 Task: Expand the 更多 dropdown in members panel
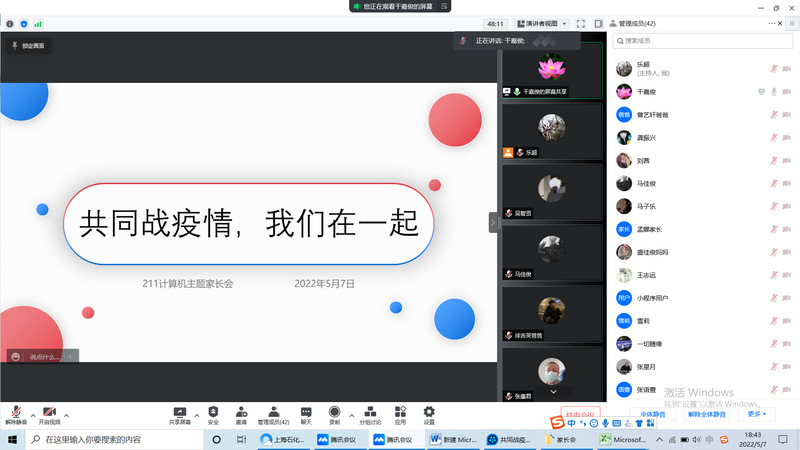point(760,414)
